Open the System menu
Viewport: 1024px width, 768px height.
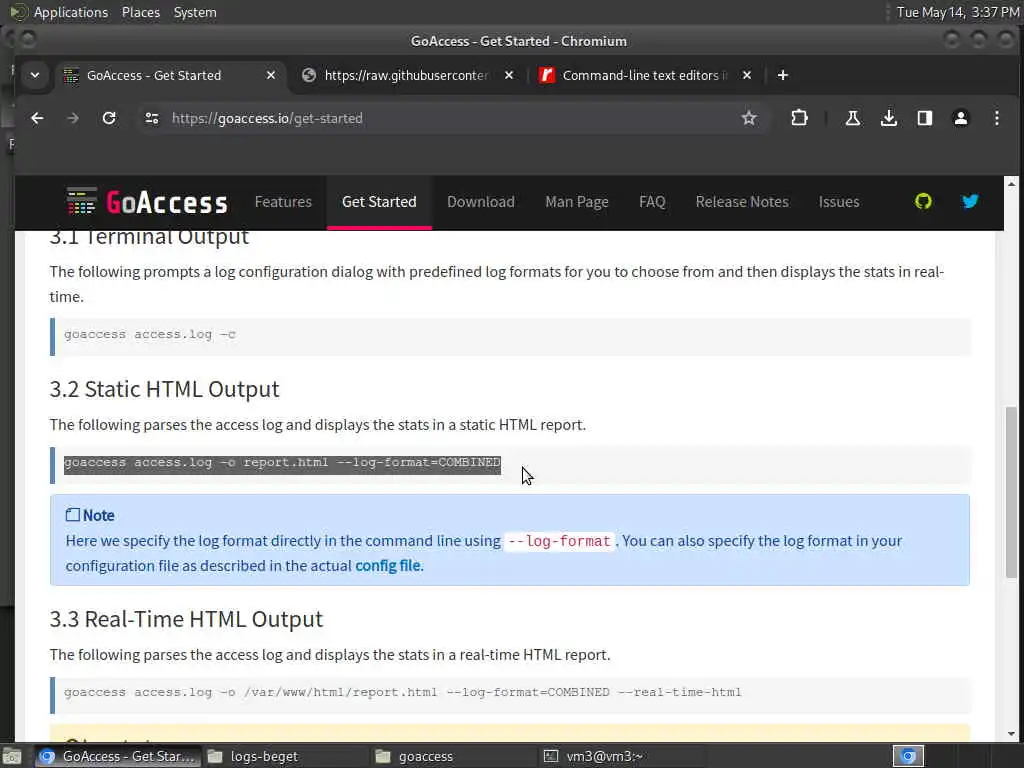(x=195, y=12)
